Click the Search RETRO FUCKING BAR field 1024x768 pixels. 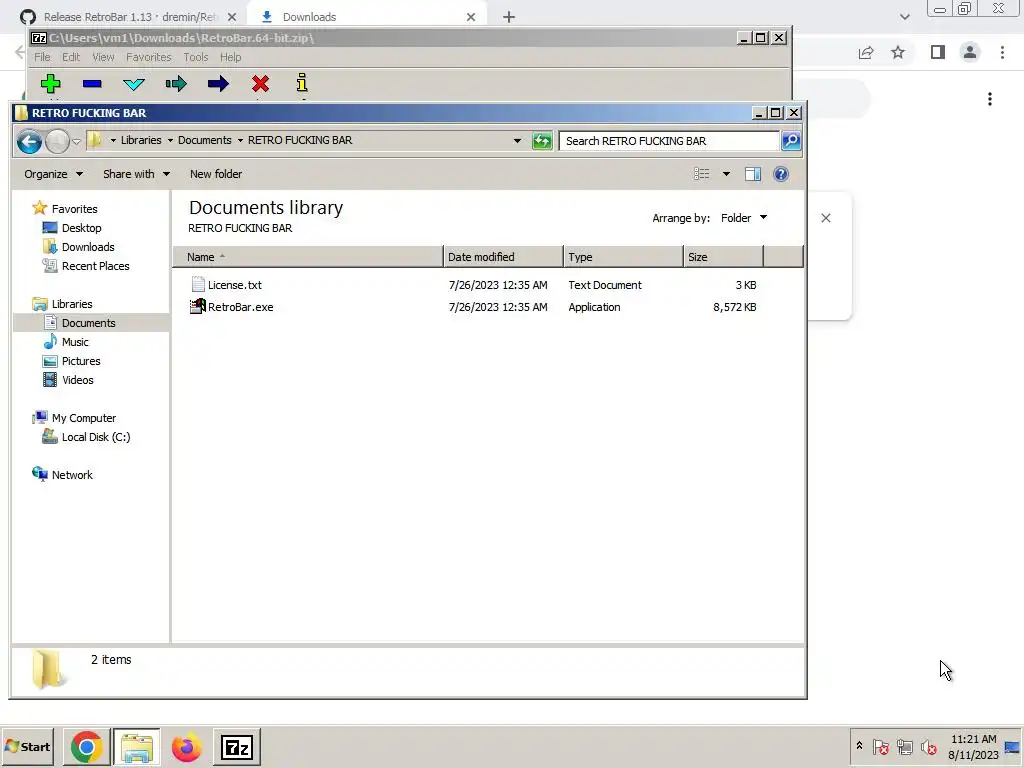tap(669, 141)
